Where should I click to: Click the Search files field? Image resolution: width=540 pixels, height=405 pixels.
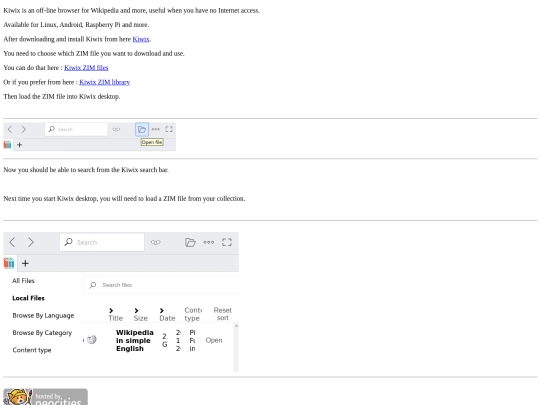coord(161,285)
